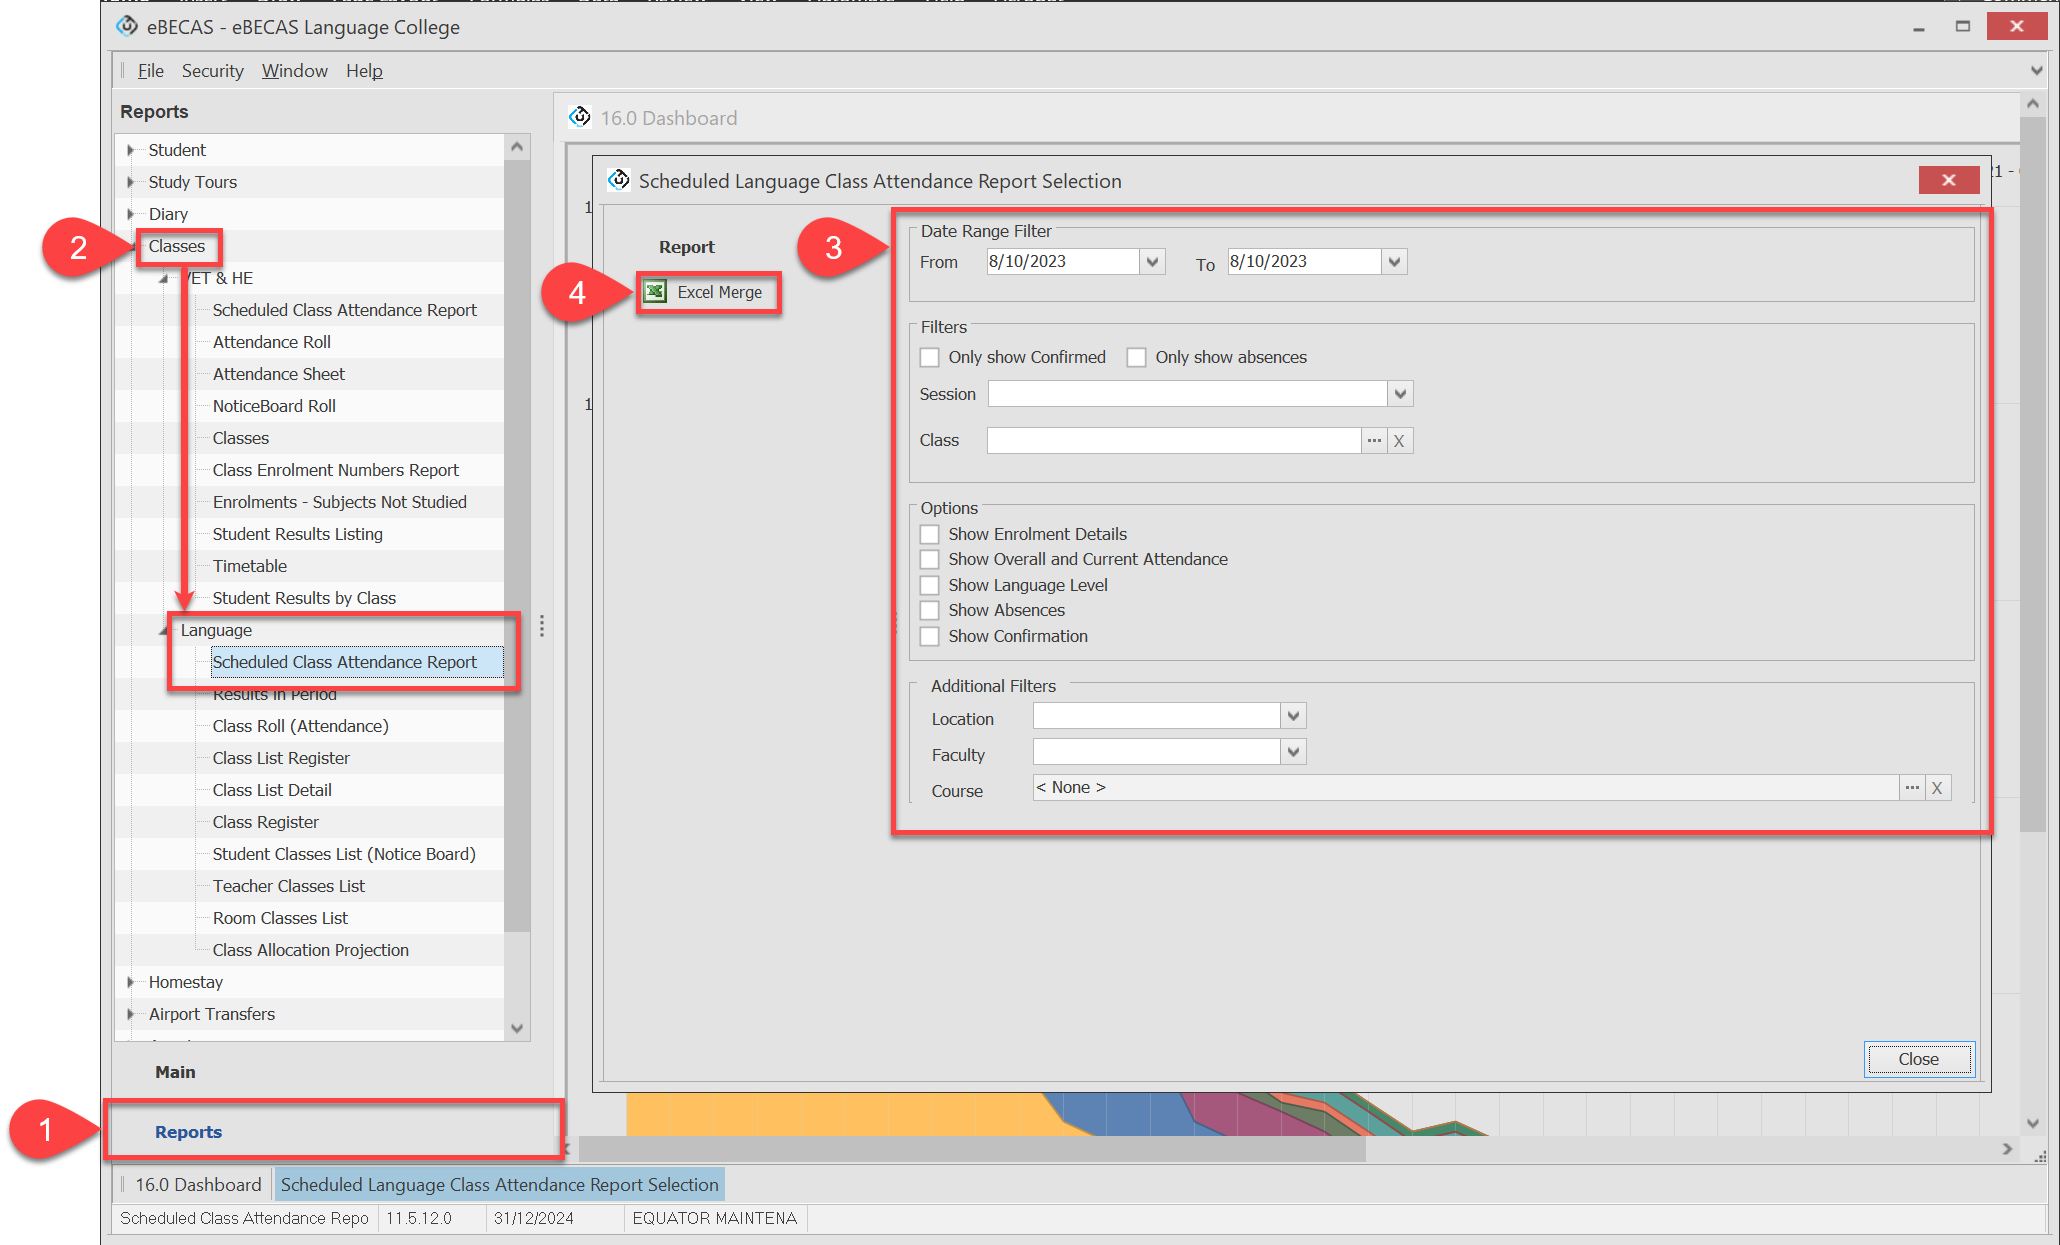2060x1245 pixels.
Task: Select Class Roll (Attendance) report
Action: (x=300, y=726)
